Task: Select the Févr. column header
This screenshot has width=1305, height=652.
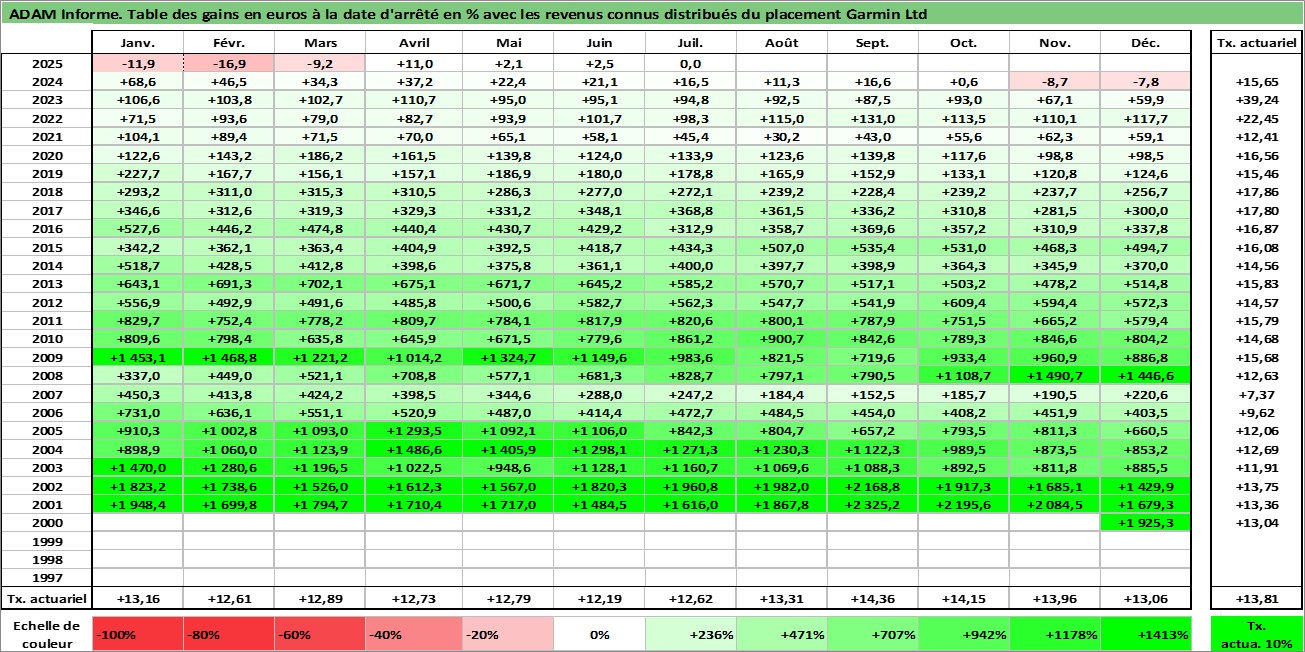Action: pyautogui.click(x=229, y=43)
